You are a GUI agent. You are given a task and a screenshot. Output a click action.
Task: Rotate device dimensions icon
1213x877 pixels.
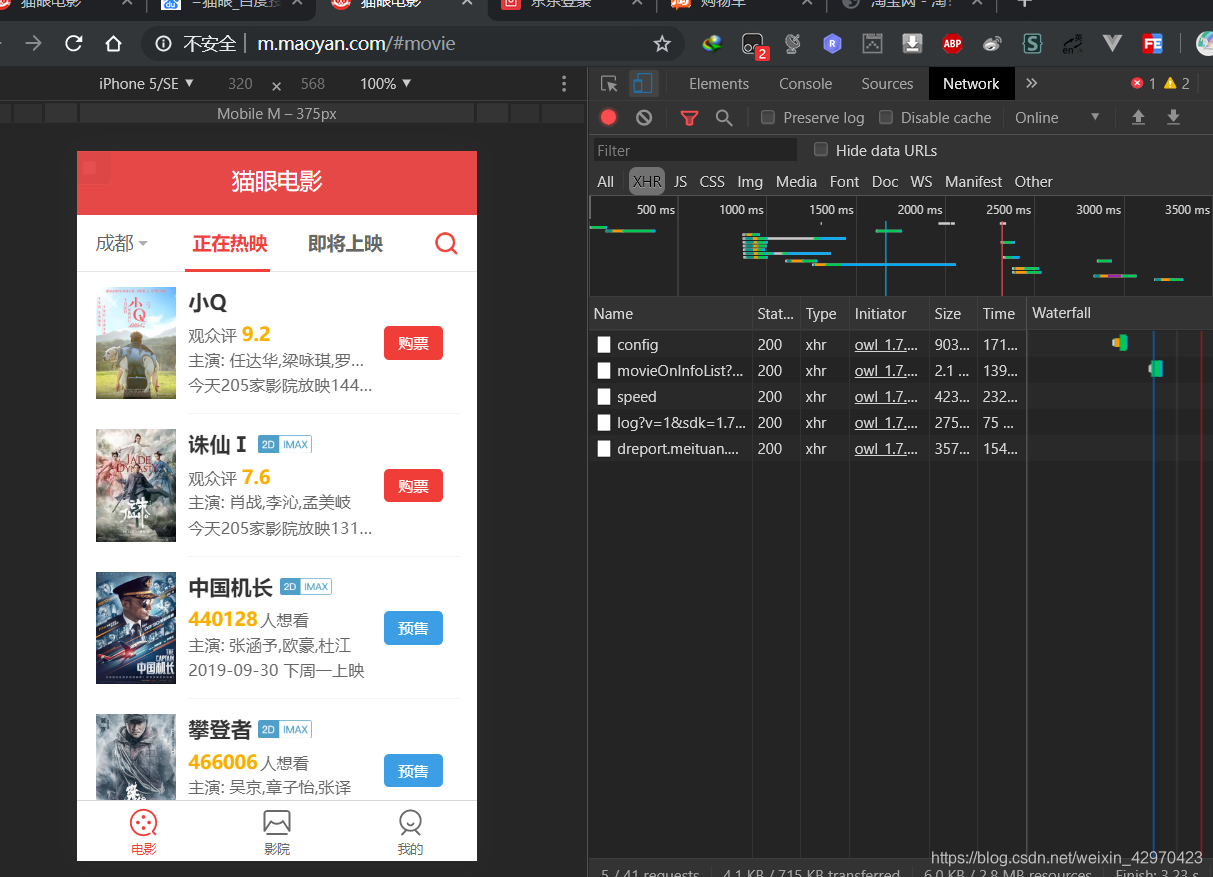click(277, 86)
